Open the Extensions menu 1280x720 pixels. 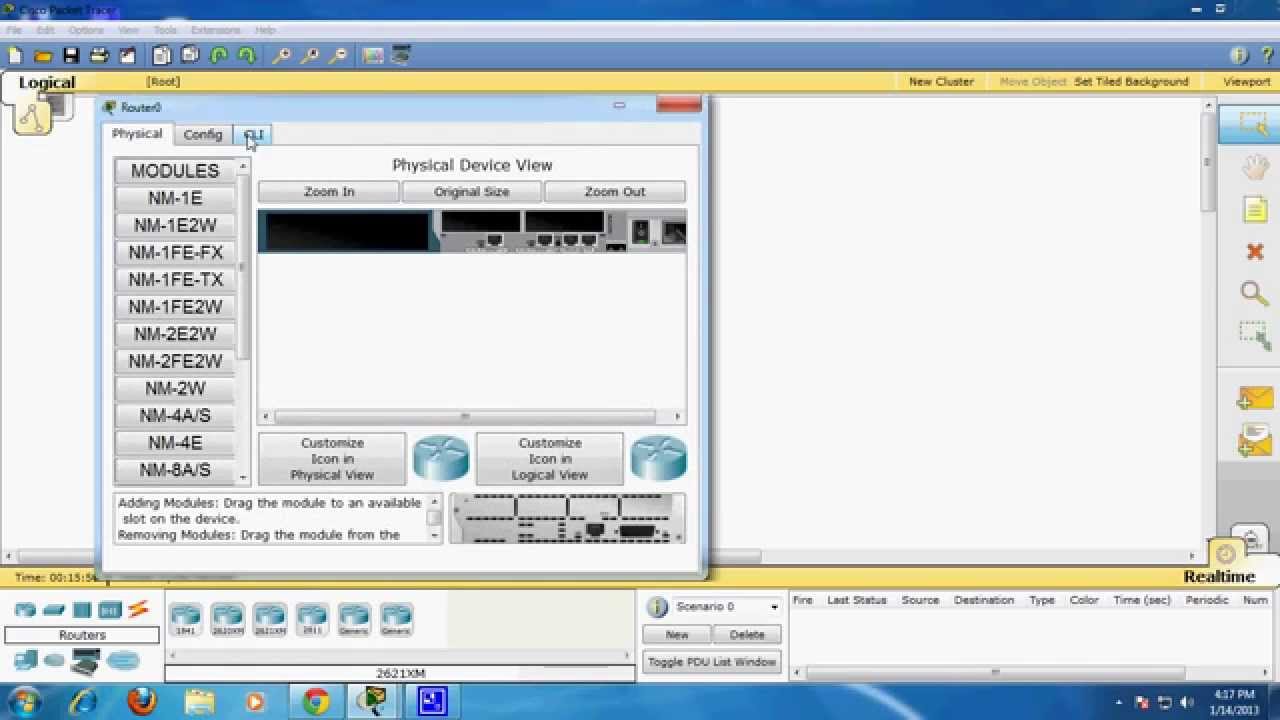(x=215, y=30)
